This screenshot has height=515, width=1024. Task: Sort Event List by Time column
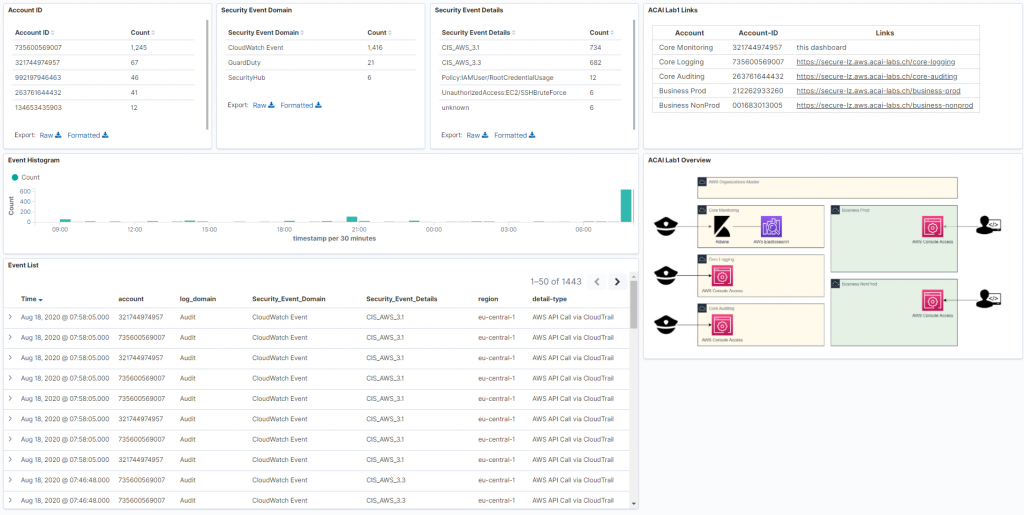(x=32, y=299)
